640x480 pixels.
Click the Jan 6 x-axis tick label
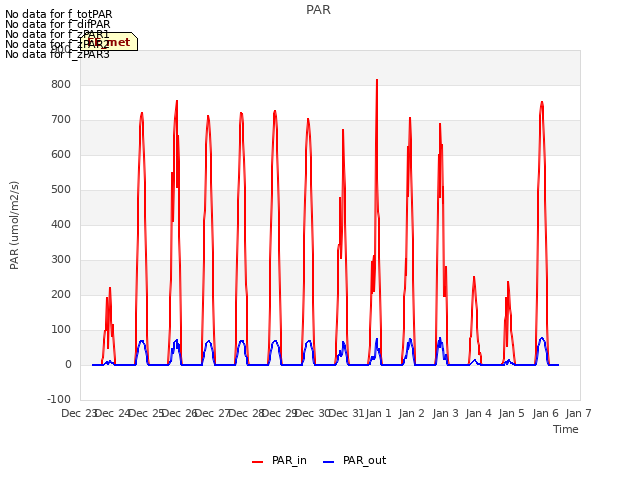(545, 413)
